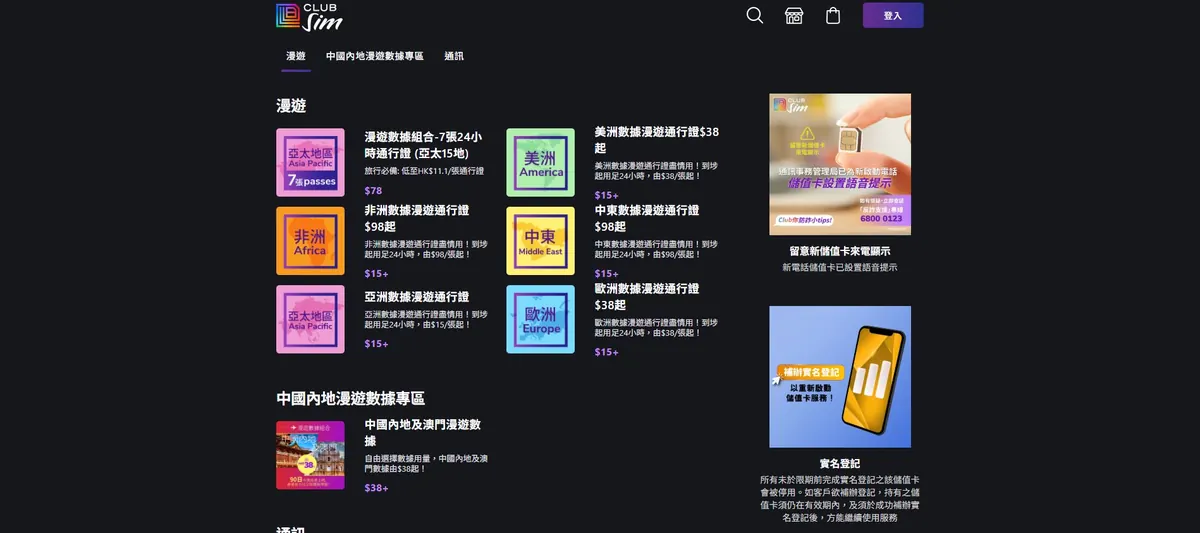Select the 漫遊 tab
The width and height of the screenshot is (1200, 533).
[x=296, y=56]
